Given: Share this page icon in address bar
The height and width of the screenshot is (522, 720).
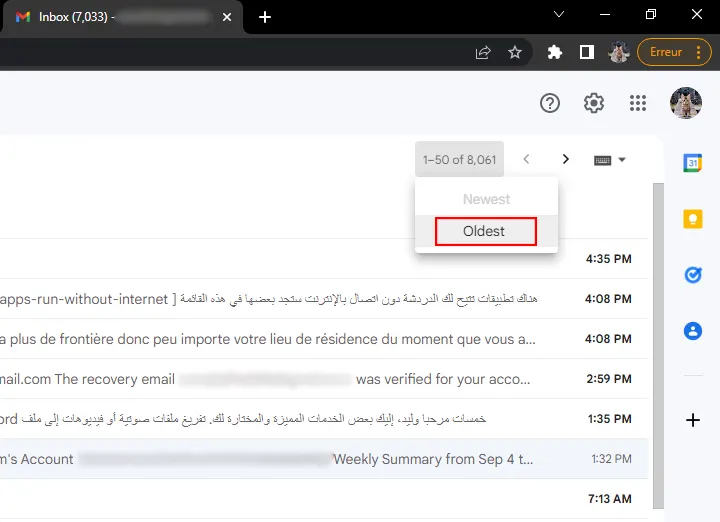Looking at the screenshot, I should pyautogui.click(x=483, y=52).
